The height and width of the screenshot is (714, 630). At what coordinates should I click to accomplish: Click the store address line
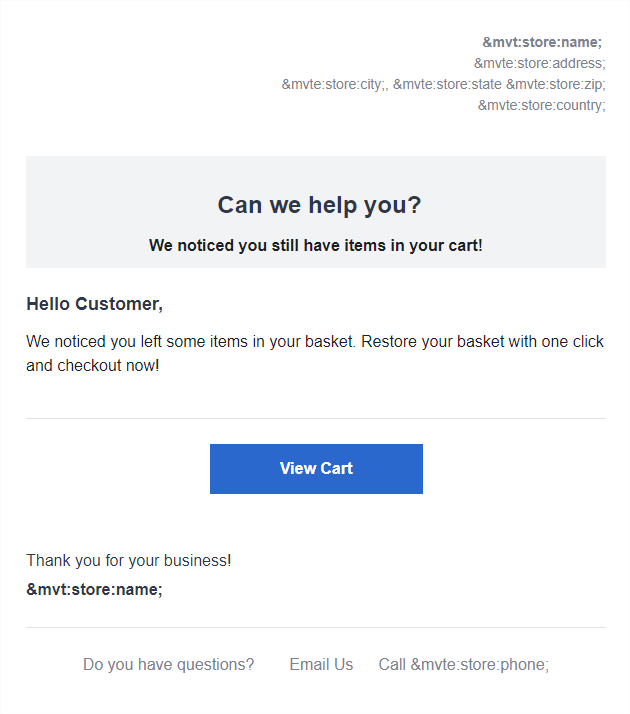click(x=539, y=63)
